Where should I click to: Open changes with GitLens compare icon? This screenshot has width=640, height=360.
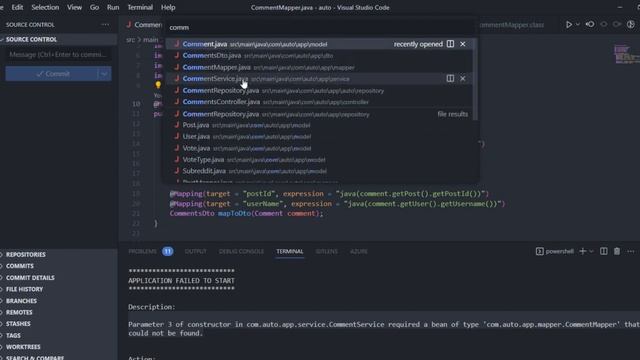(x=590, y=24)
